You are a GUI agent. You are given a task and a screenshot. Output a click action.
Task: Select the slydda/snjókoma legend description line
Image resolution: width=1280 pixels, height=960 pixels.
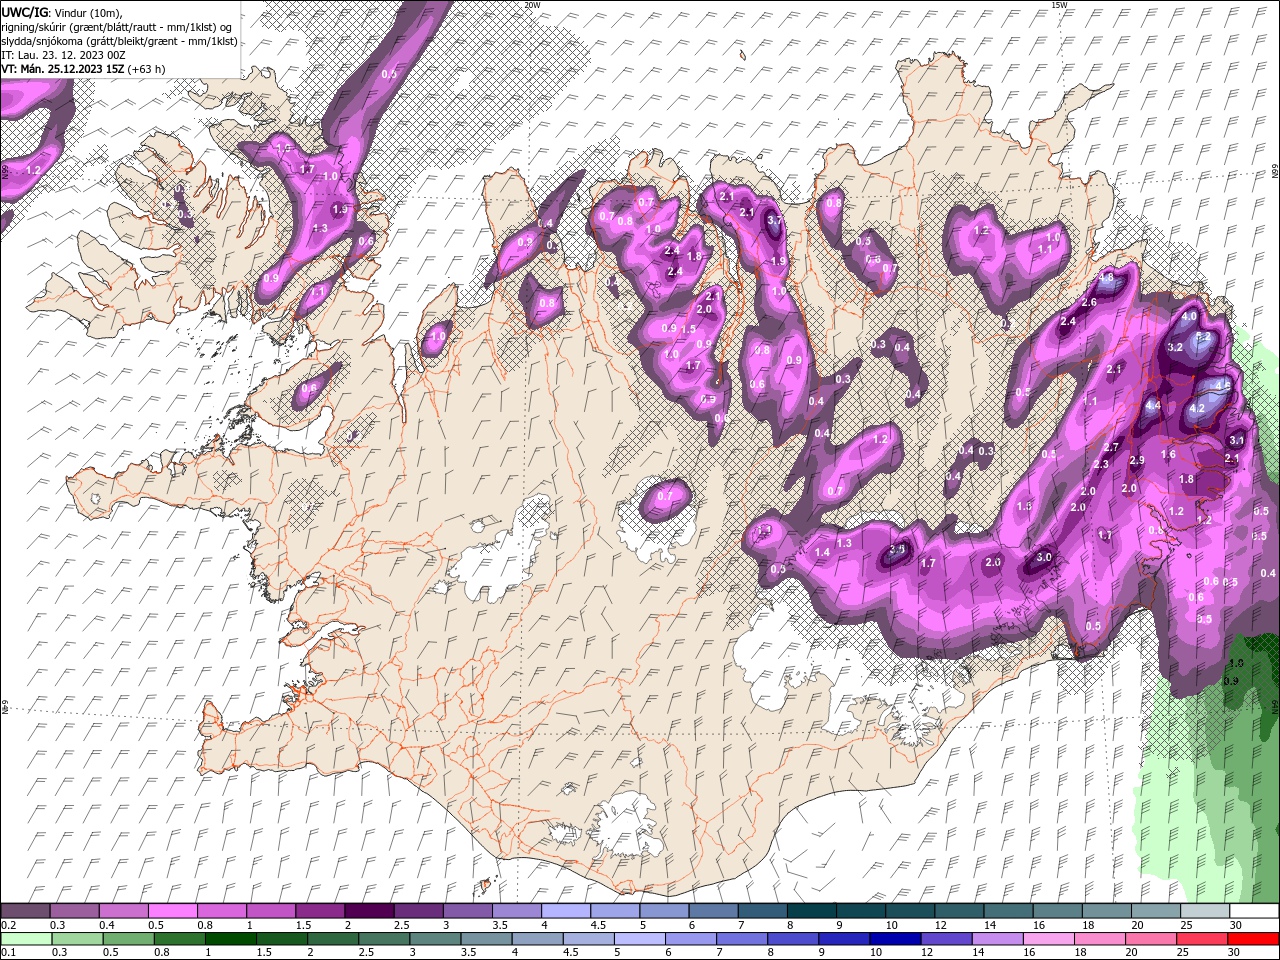pyautogui.click(x=119, y=41)
